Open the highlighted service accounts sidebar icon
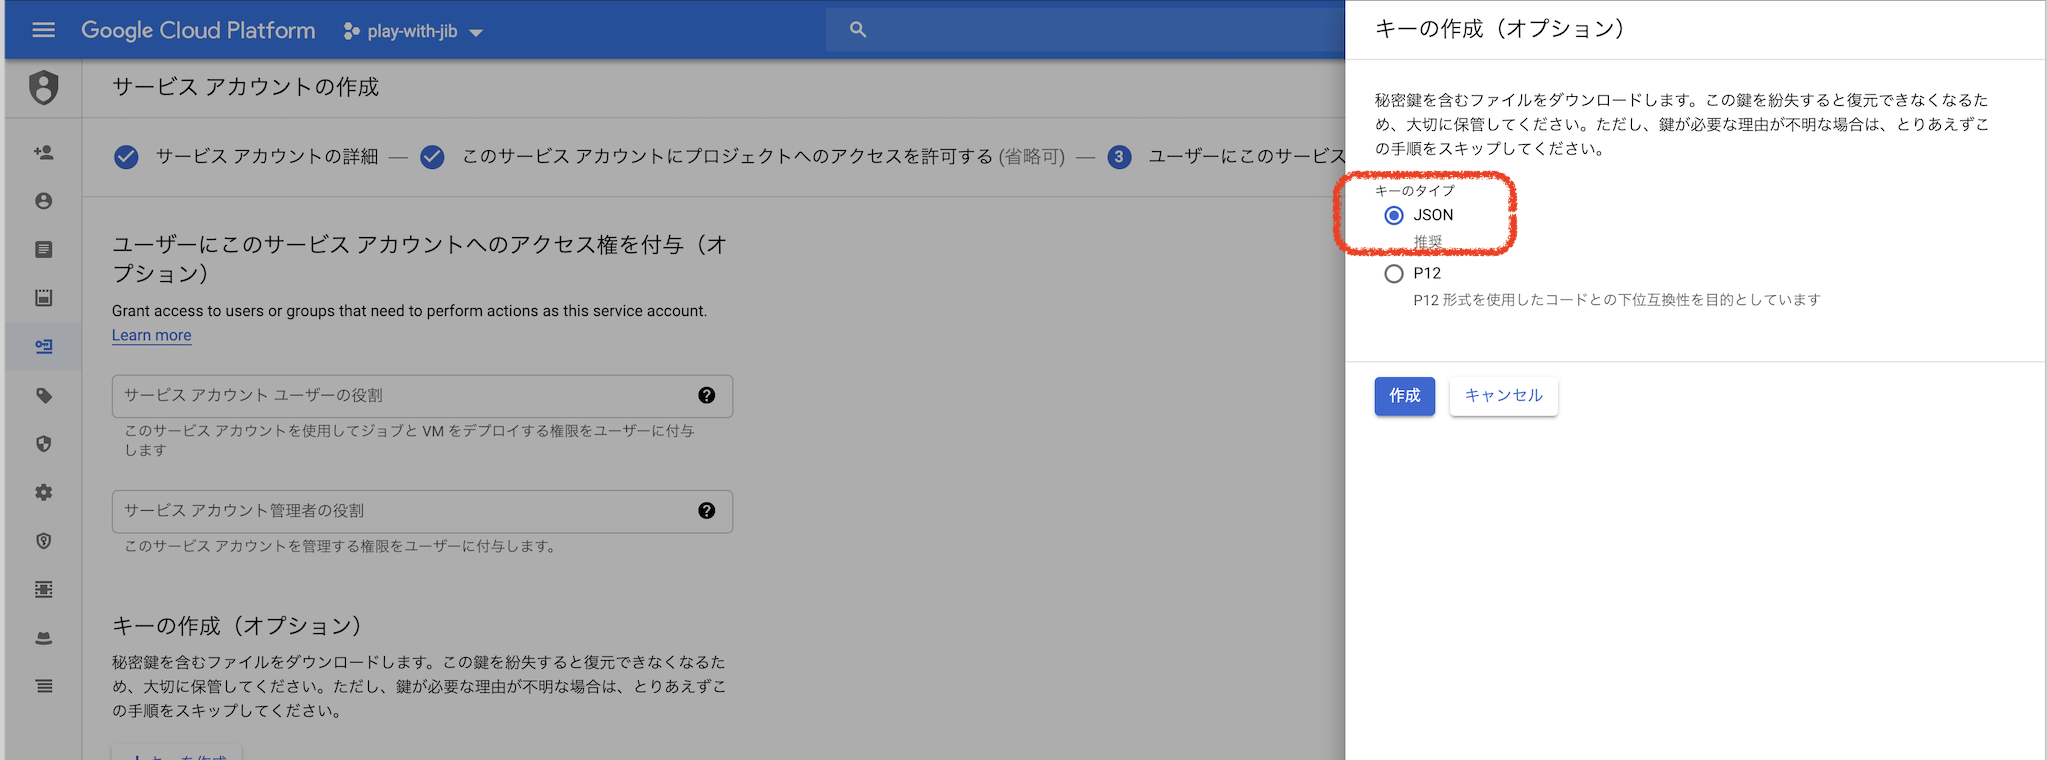 [x=43, y=346]
